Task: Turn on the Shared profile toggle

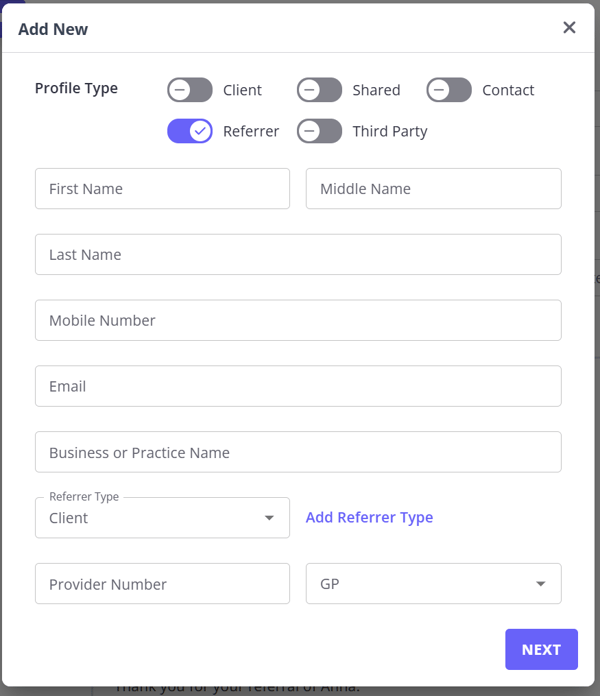Action: coord(319,90)
